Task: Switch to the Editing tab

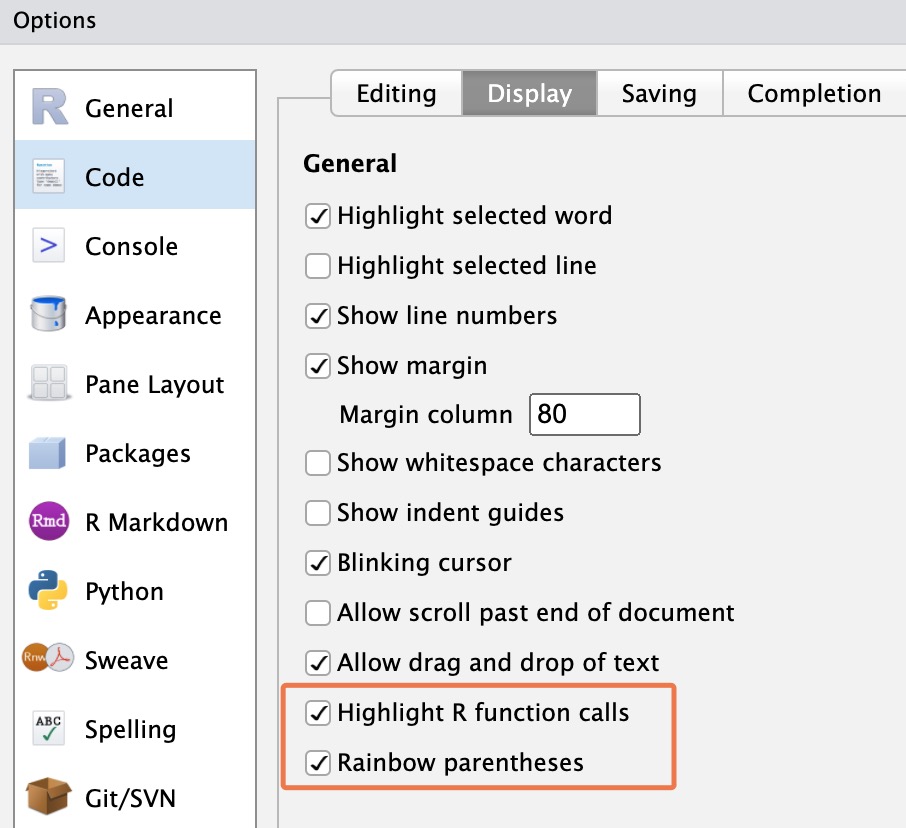Action: 396,93
